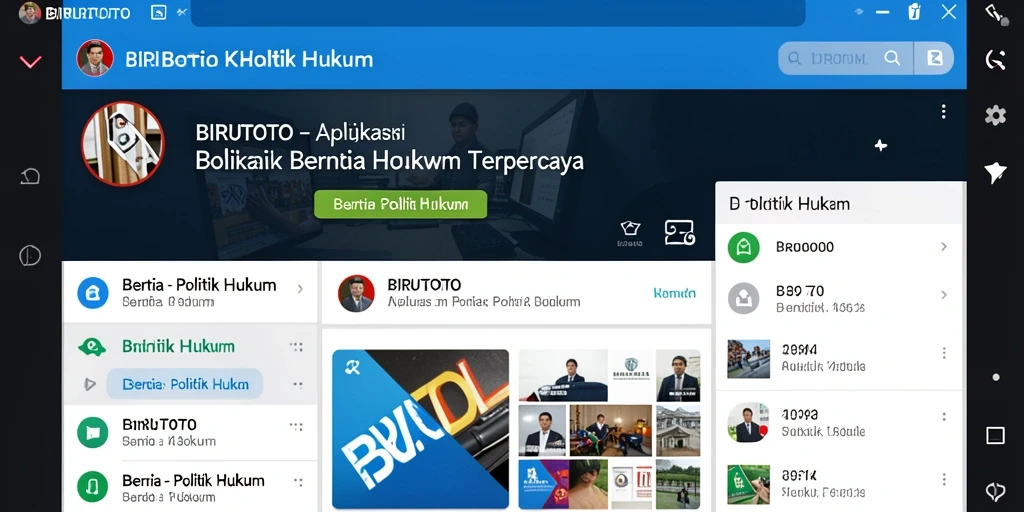Click the phone-like icon in right sidebar
1024x512 pixels.
[x=995, y=60]
